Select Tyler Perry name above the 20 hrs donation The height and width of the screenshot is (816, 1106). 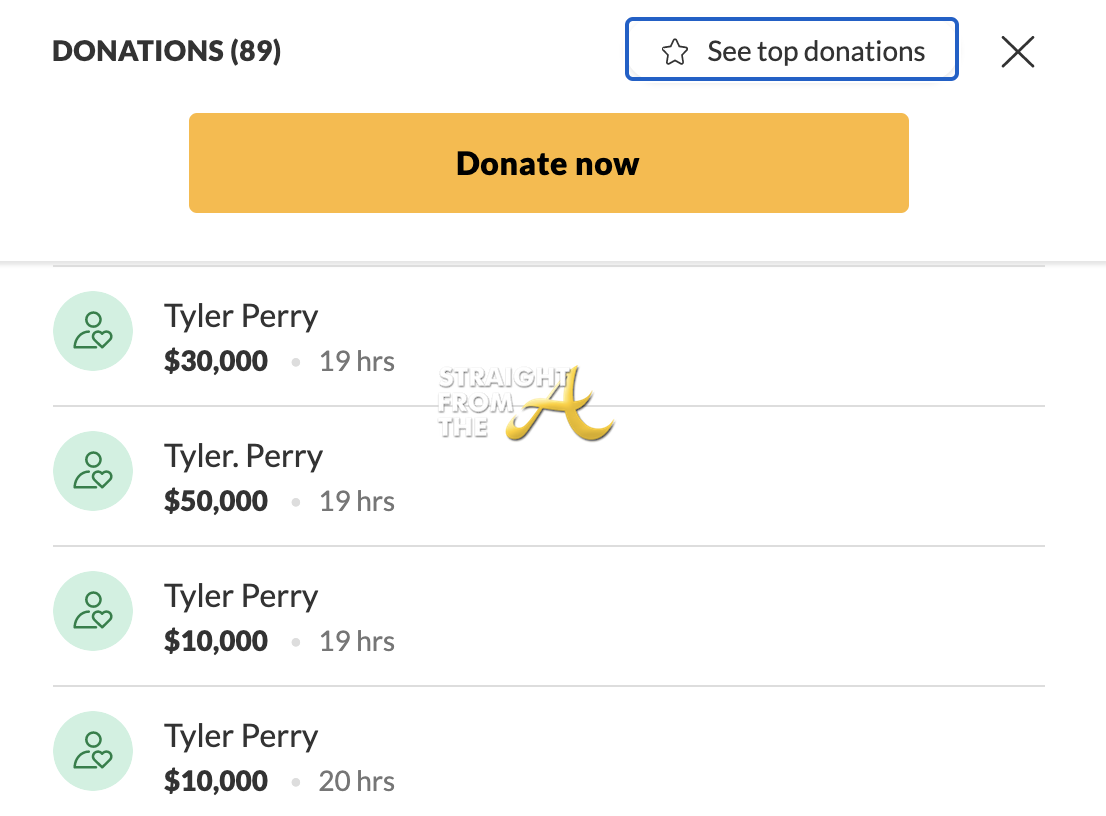(241, 736)
